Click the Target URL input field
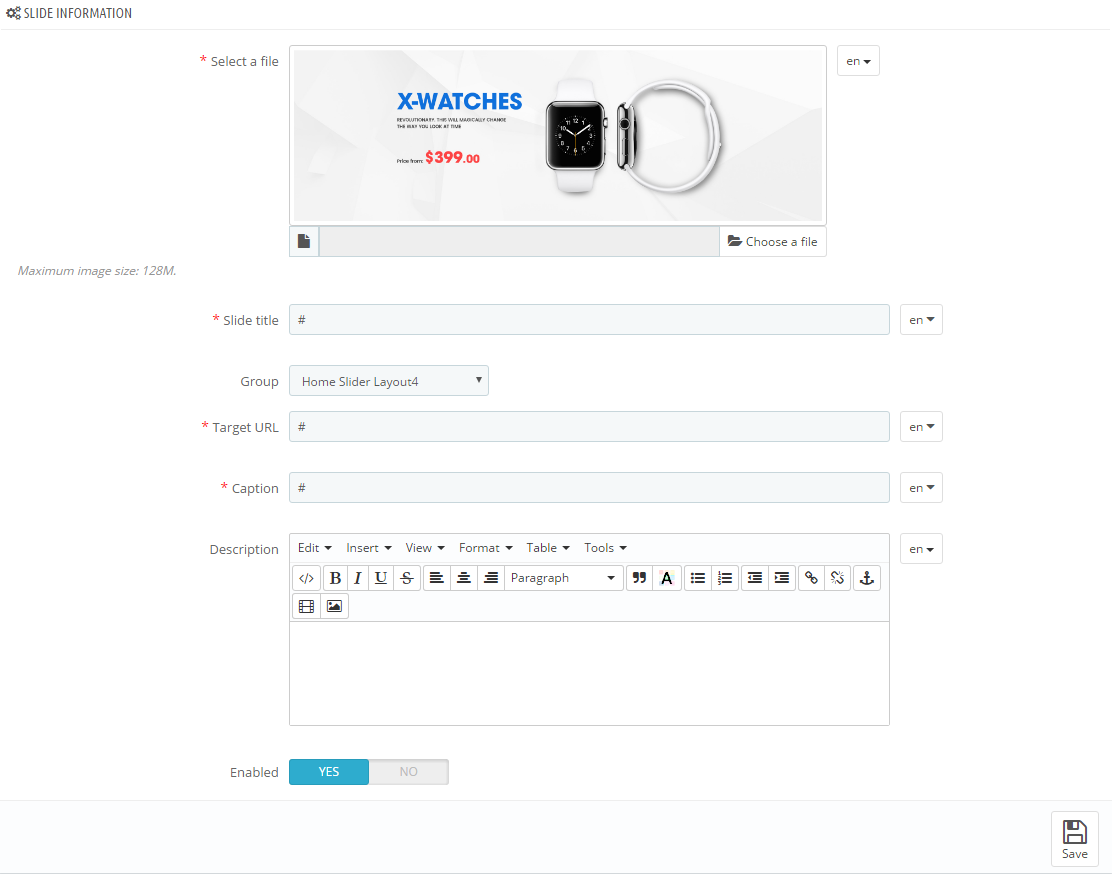 click(x=589, y=427)
